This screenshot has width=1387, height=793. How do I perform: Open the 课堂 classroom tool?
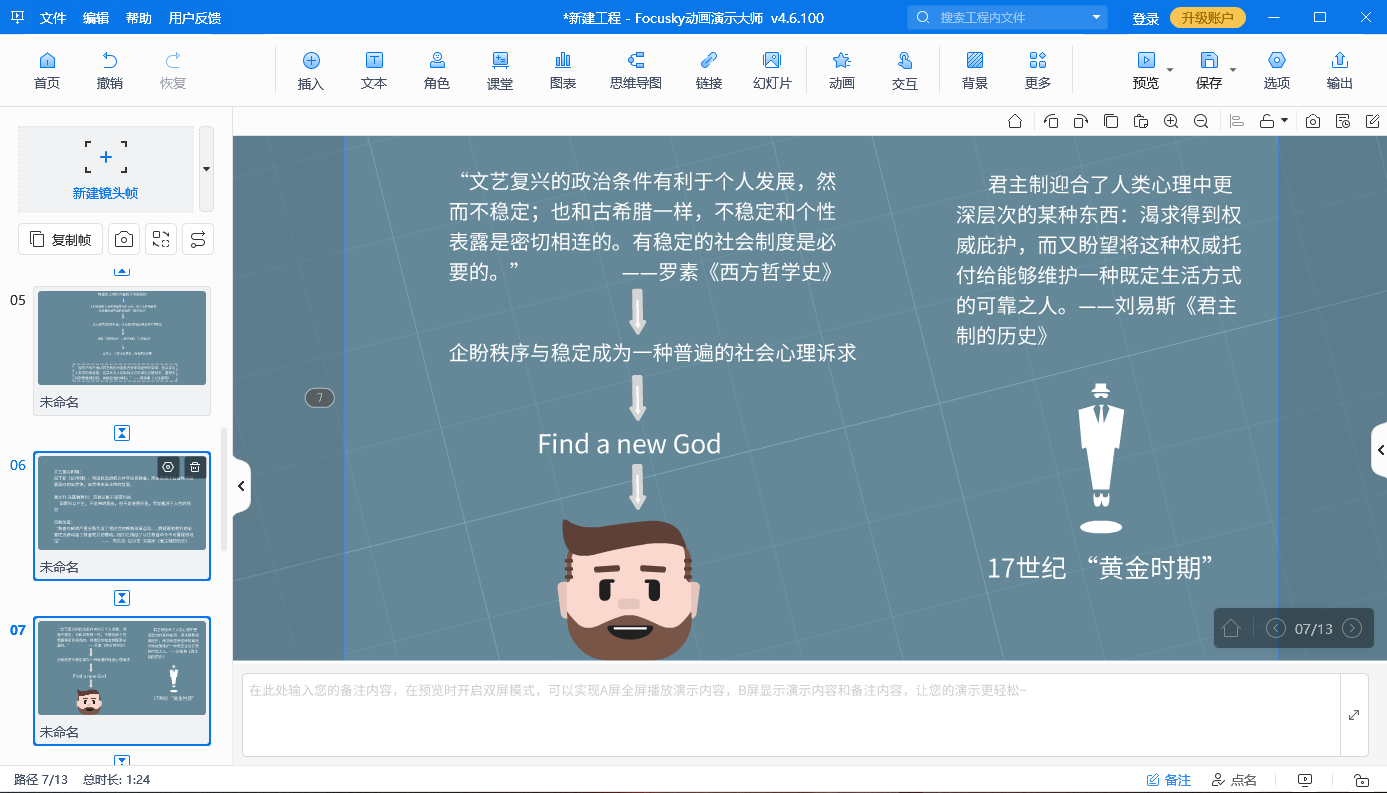[500, 70]
